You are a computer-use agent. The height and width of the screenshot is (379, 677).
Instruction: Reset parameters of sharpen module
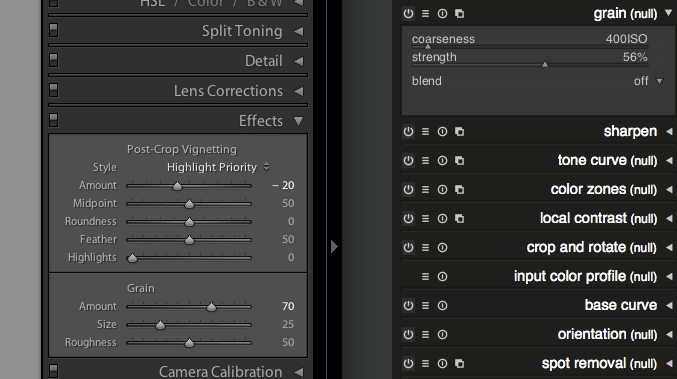pyautogui.click(x=442, y=132)
